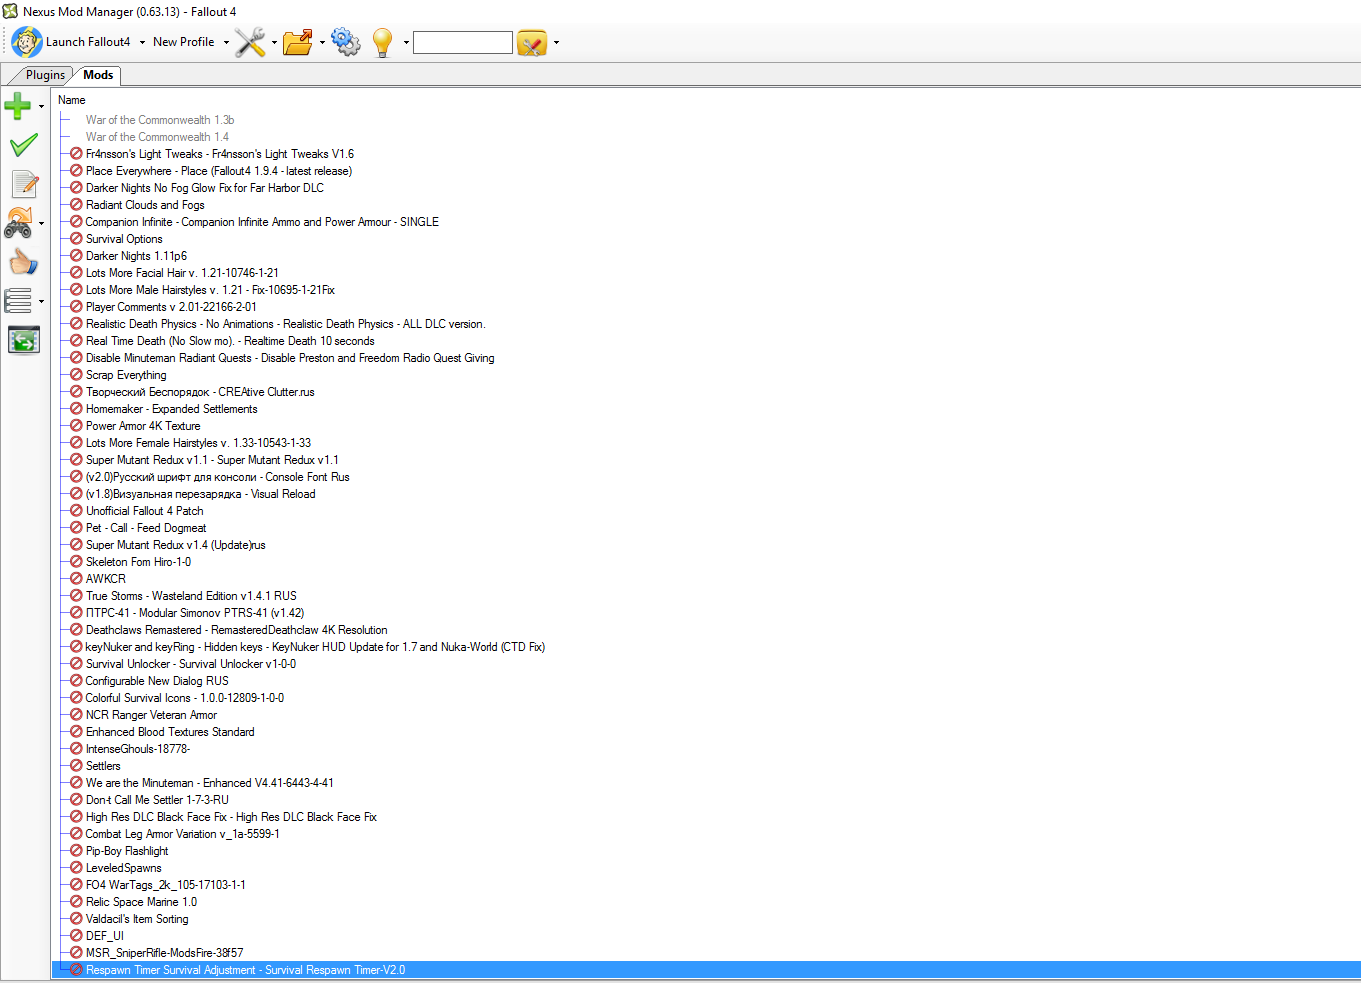Open the Launch Fallout4 dropdown arrow
This screenshot has width=1361, height=983.
point(142,42)
